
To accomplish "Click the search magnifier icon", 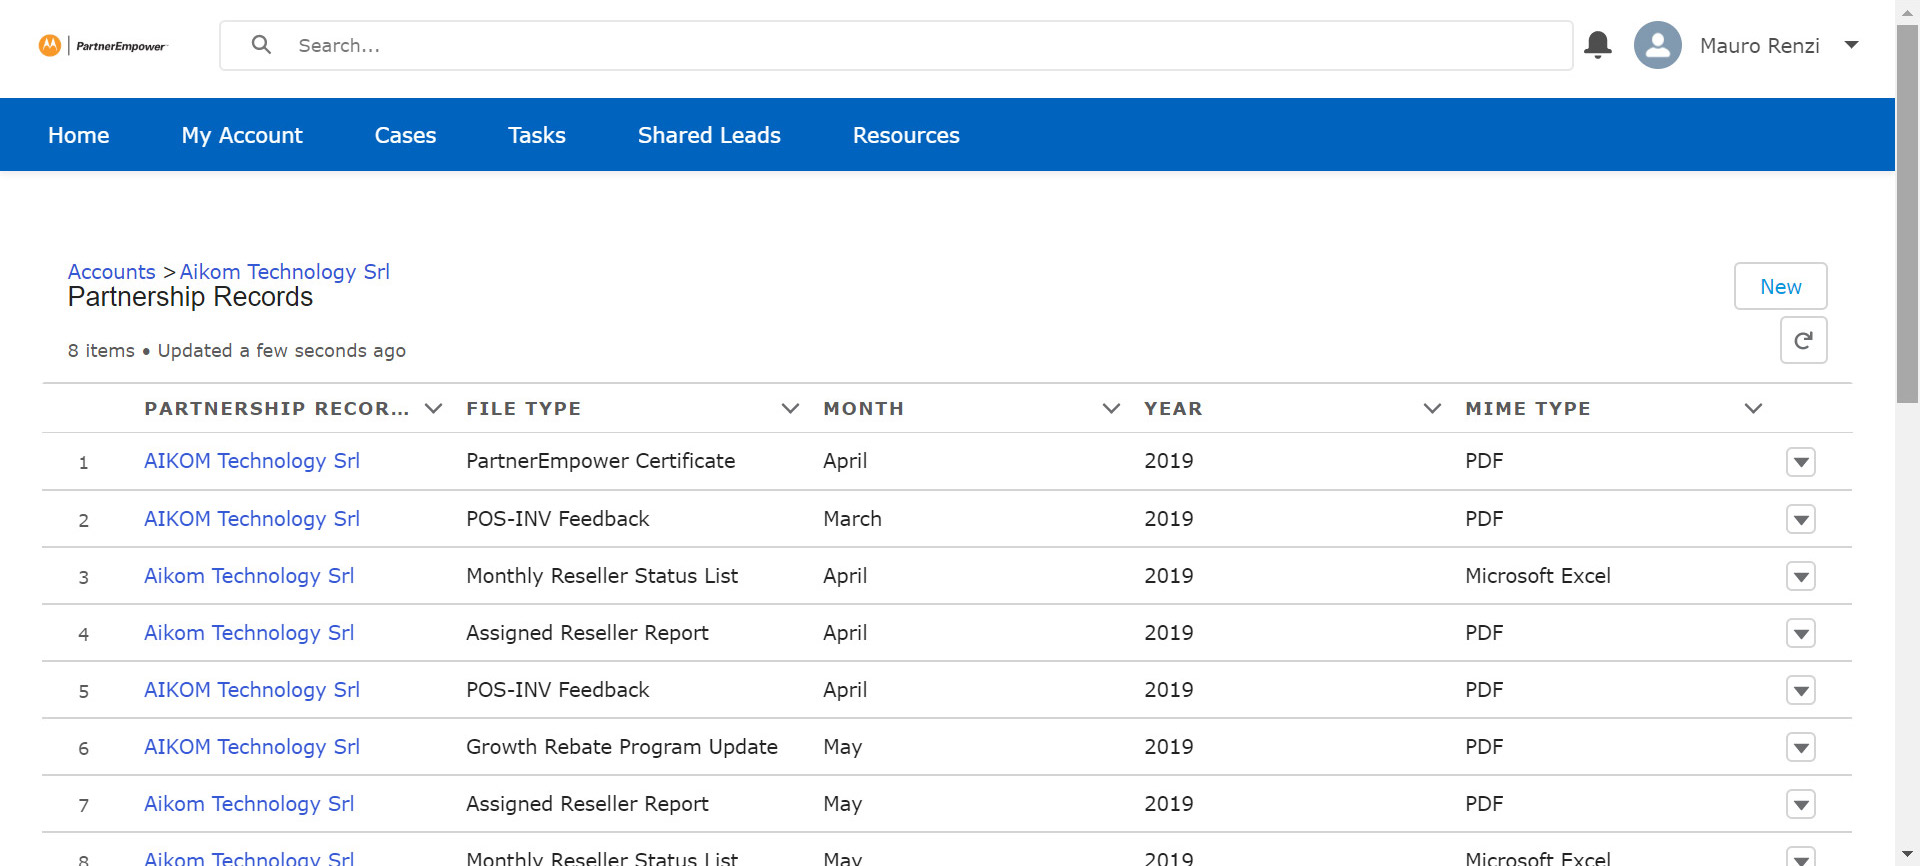I will 261,45.
